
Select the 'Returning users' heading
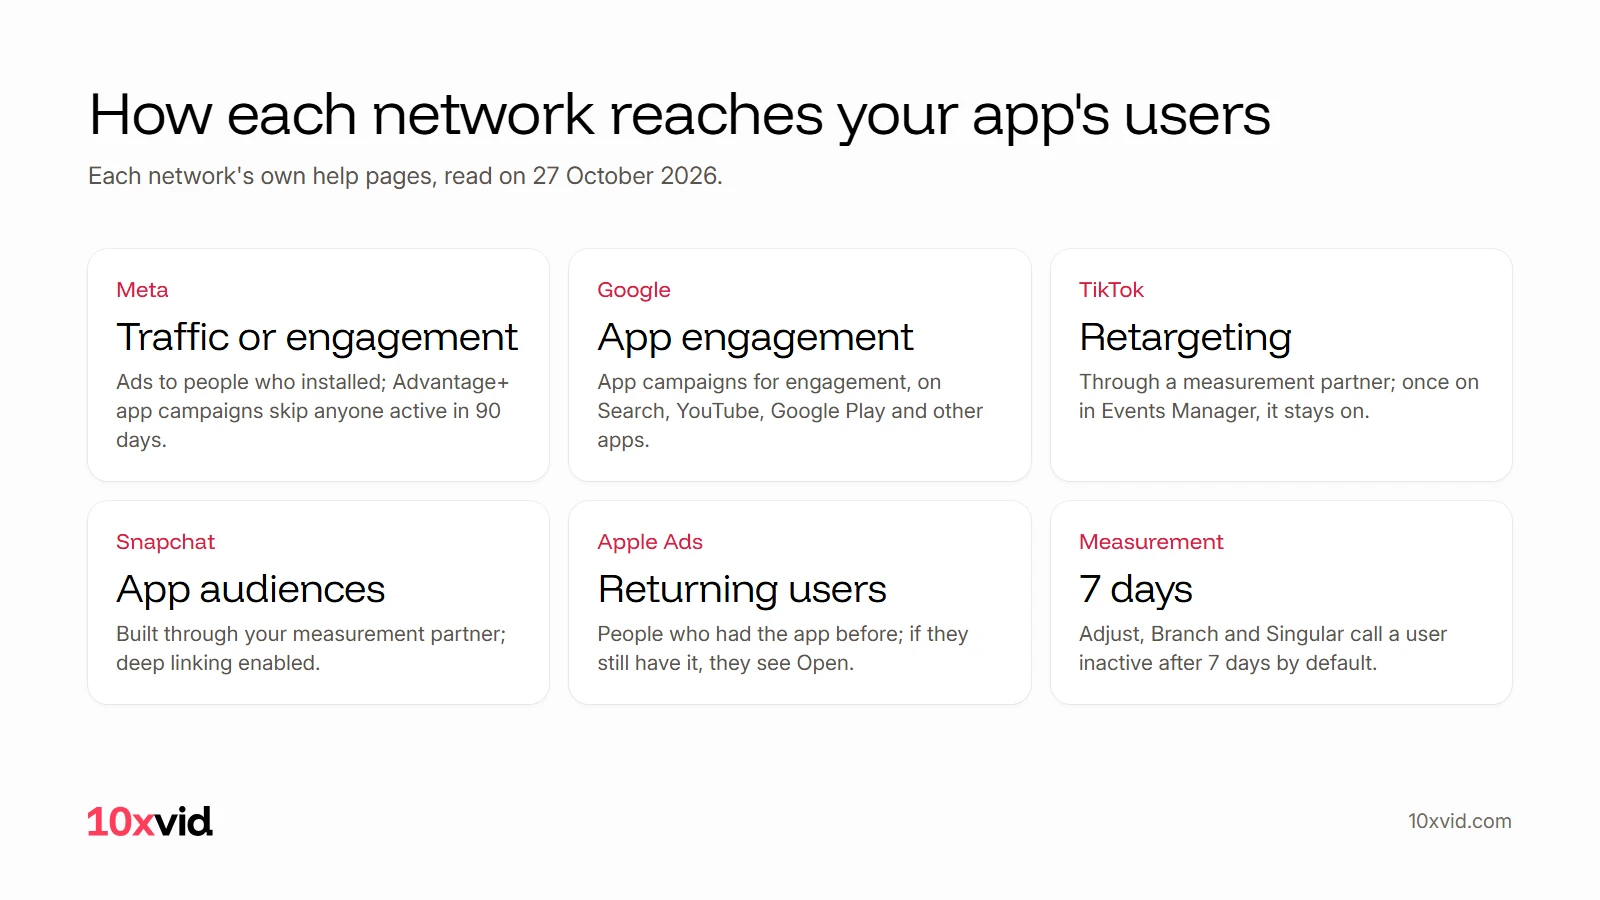pyautogui.click(x=742, y=590)
